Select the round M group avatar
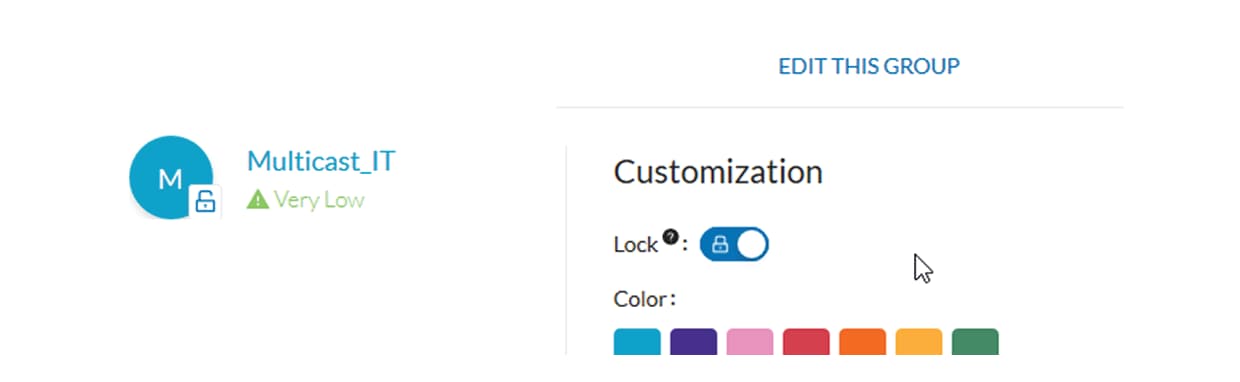 point(171,177)
